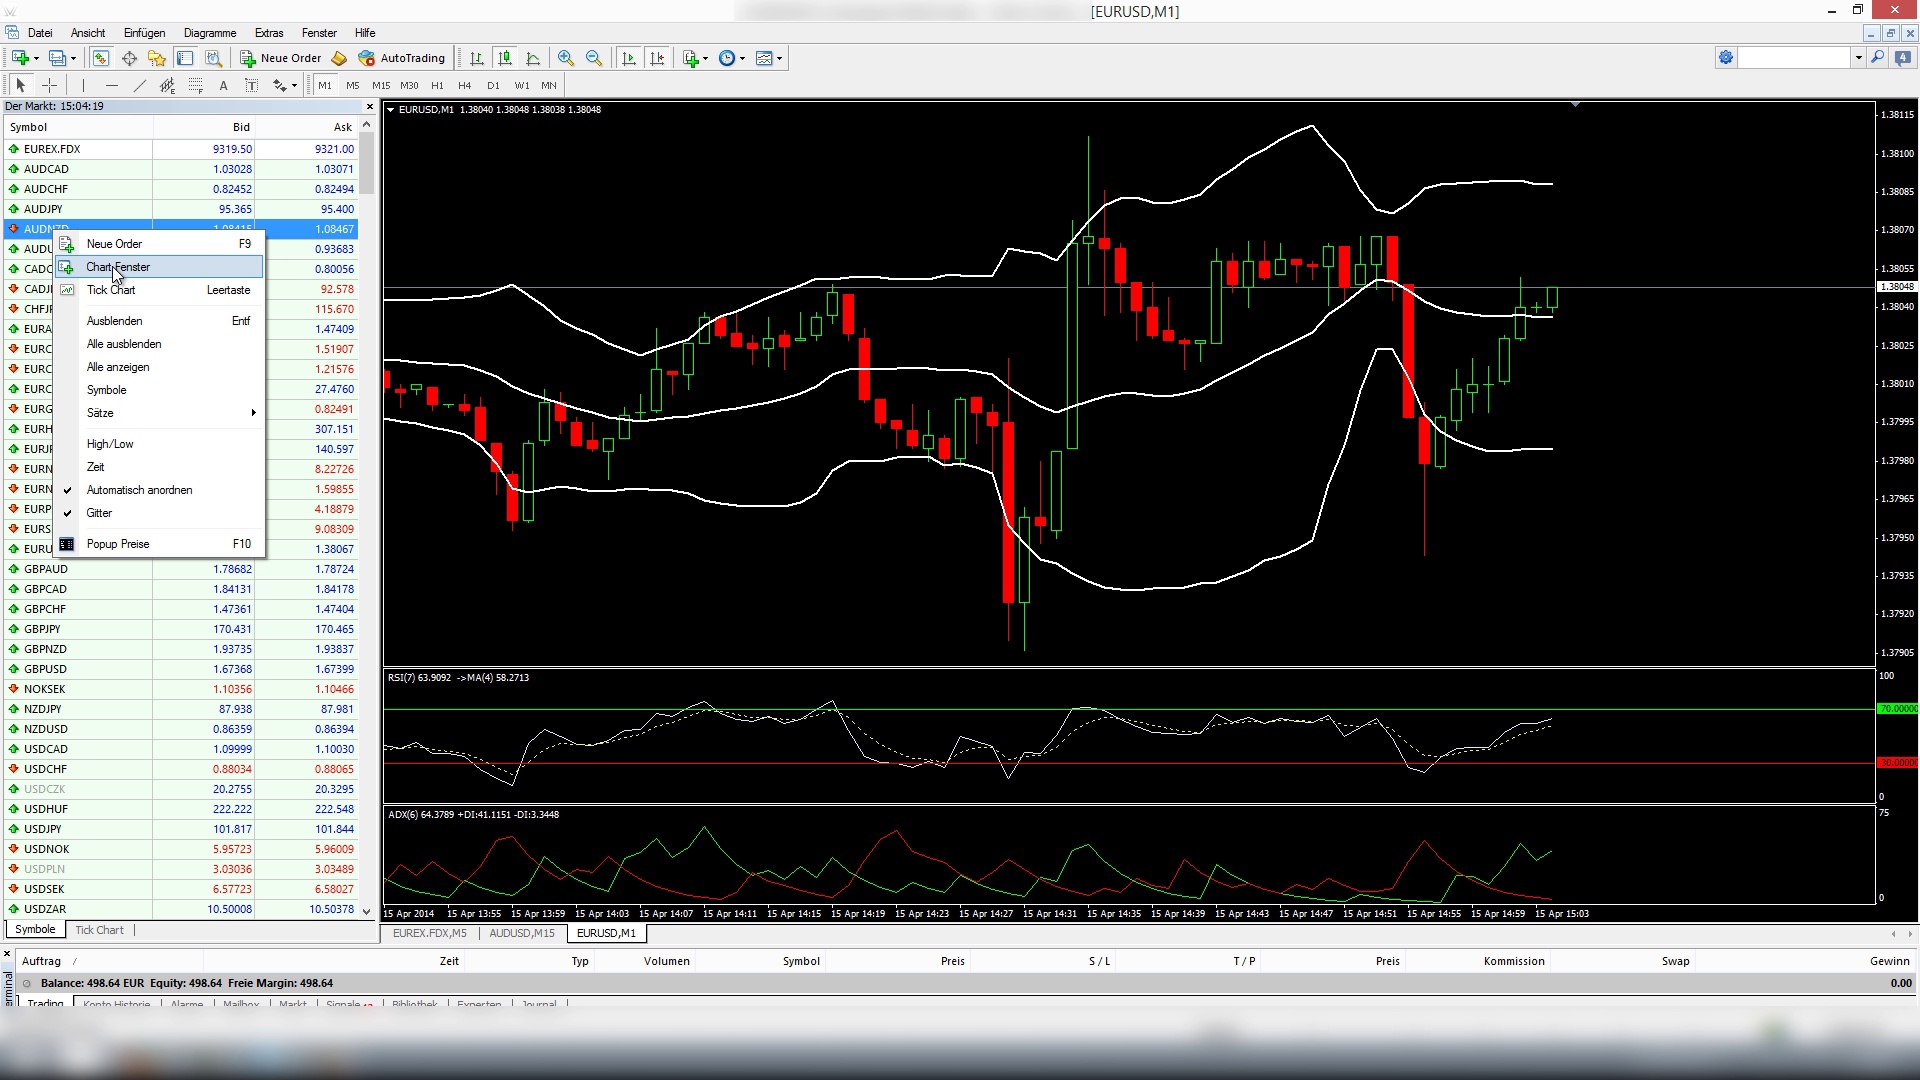Viewport: 1920px width, 1080px height.
Task: Select the H4 timeframe button
Action: point(464,85)
